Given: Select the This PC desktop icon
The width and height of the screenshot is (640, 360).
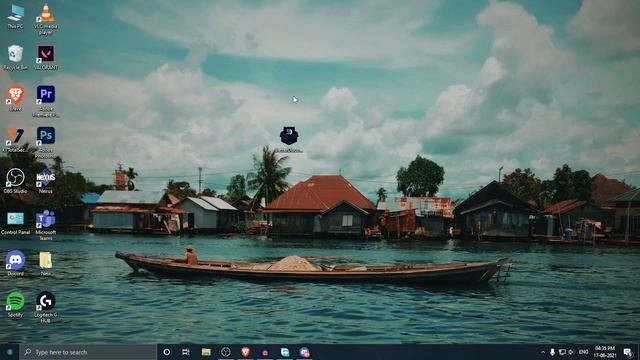Looking at the screenshot, I should tap(15, 16).
